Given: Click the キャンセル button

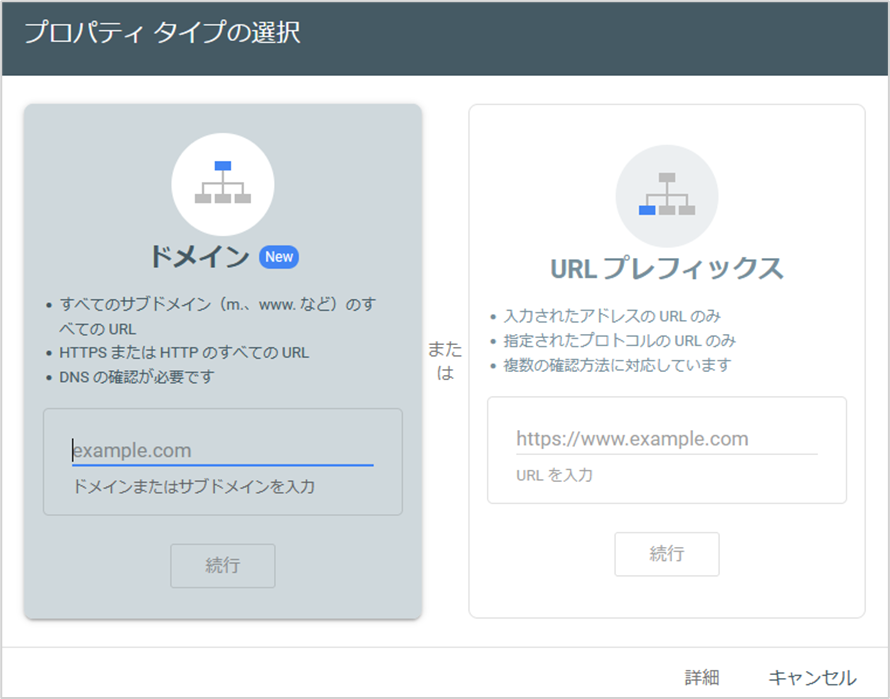Looking at the screenshot, I should 812,677.
